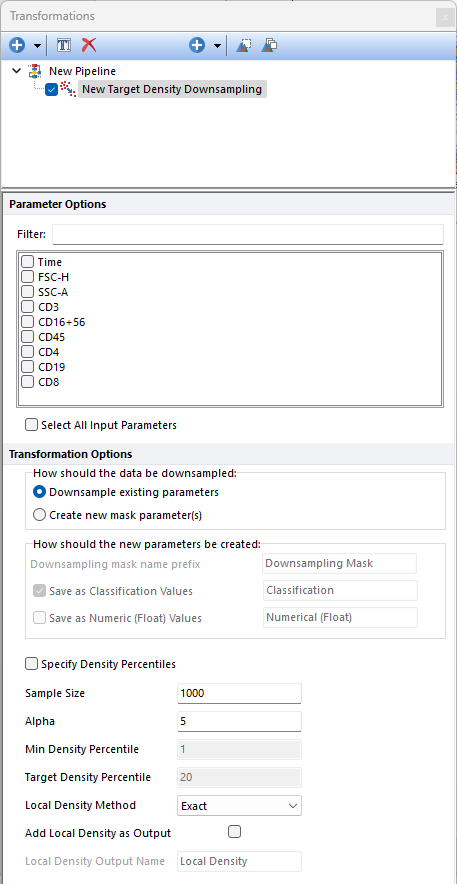
Task: Click the New Pipeline flowchart icon
Action: point(35,72)
